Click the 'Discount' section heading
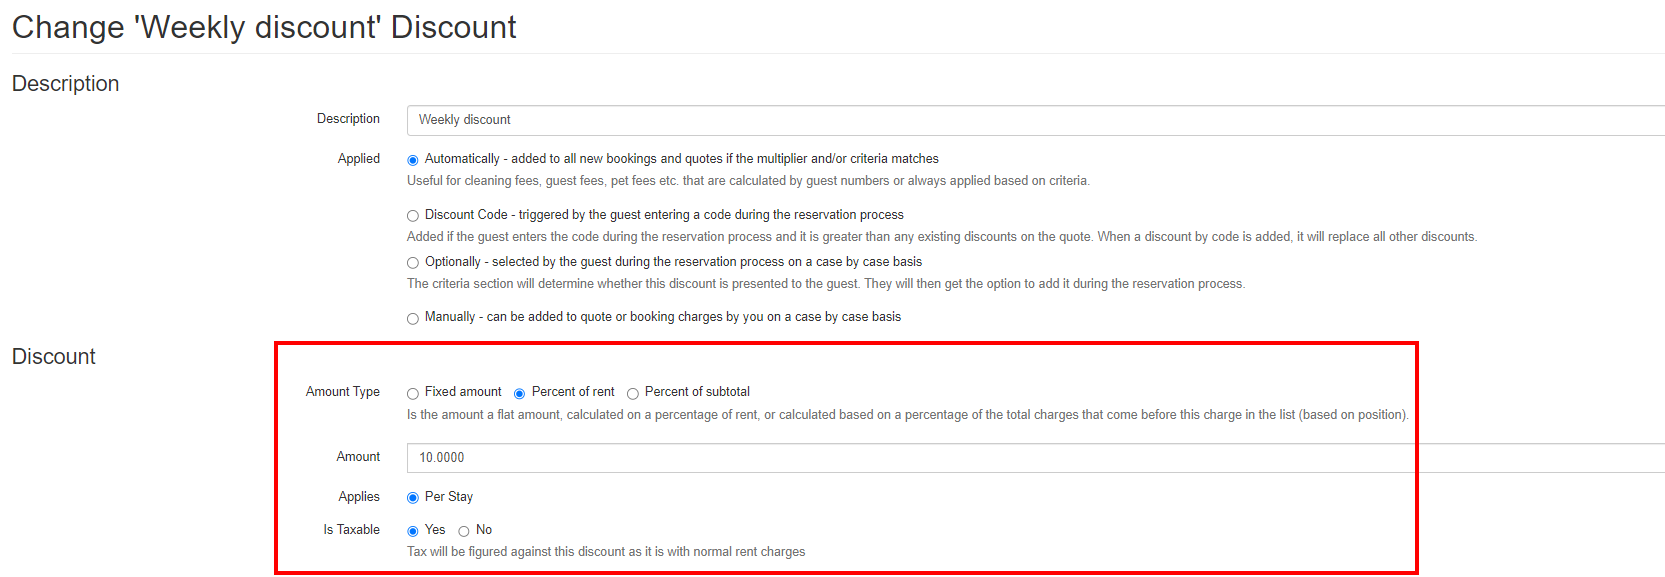Viewport: 1665px width, 577px height. [x=54, y=357]
